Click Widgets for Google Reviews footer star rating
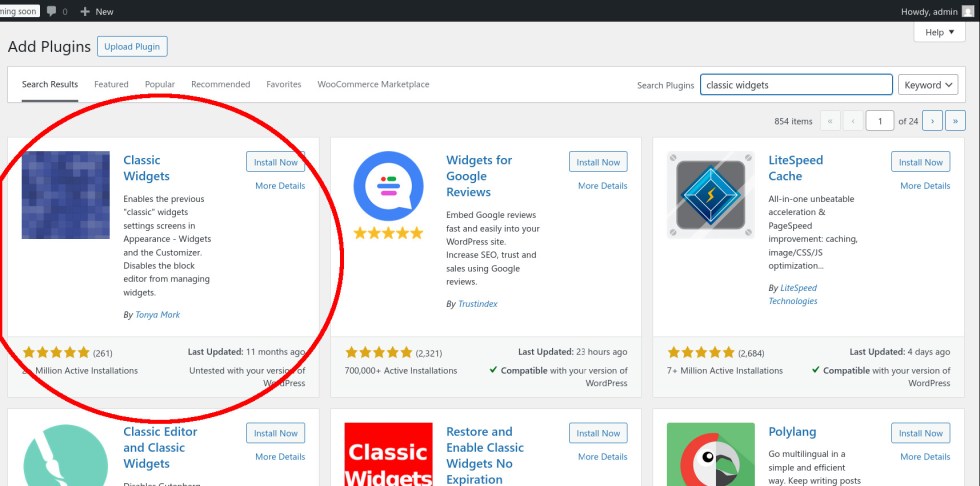980x486 pixels. (x=379, y=352)
